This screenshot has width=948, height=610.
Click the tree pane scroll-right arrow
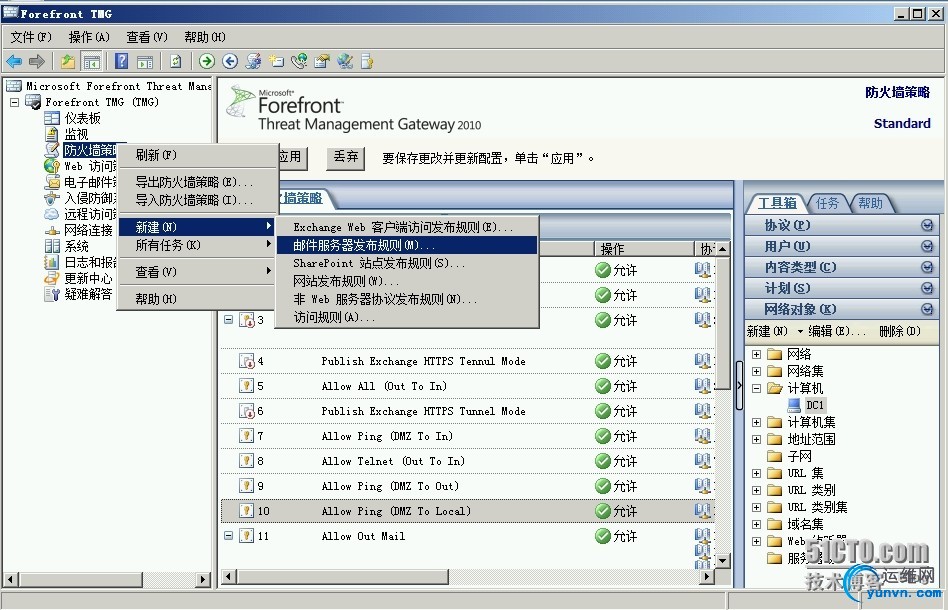point(203,579)
